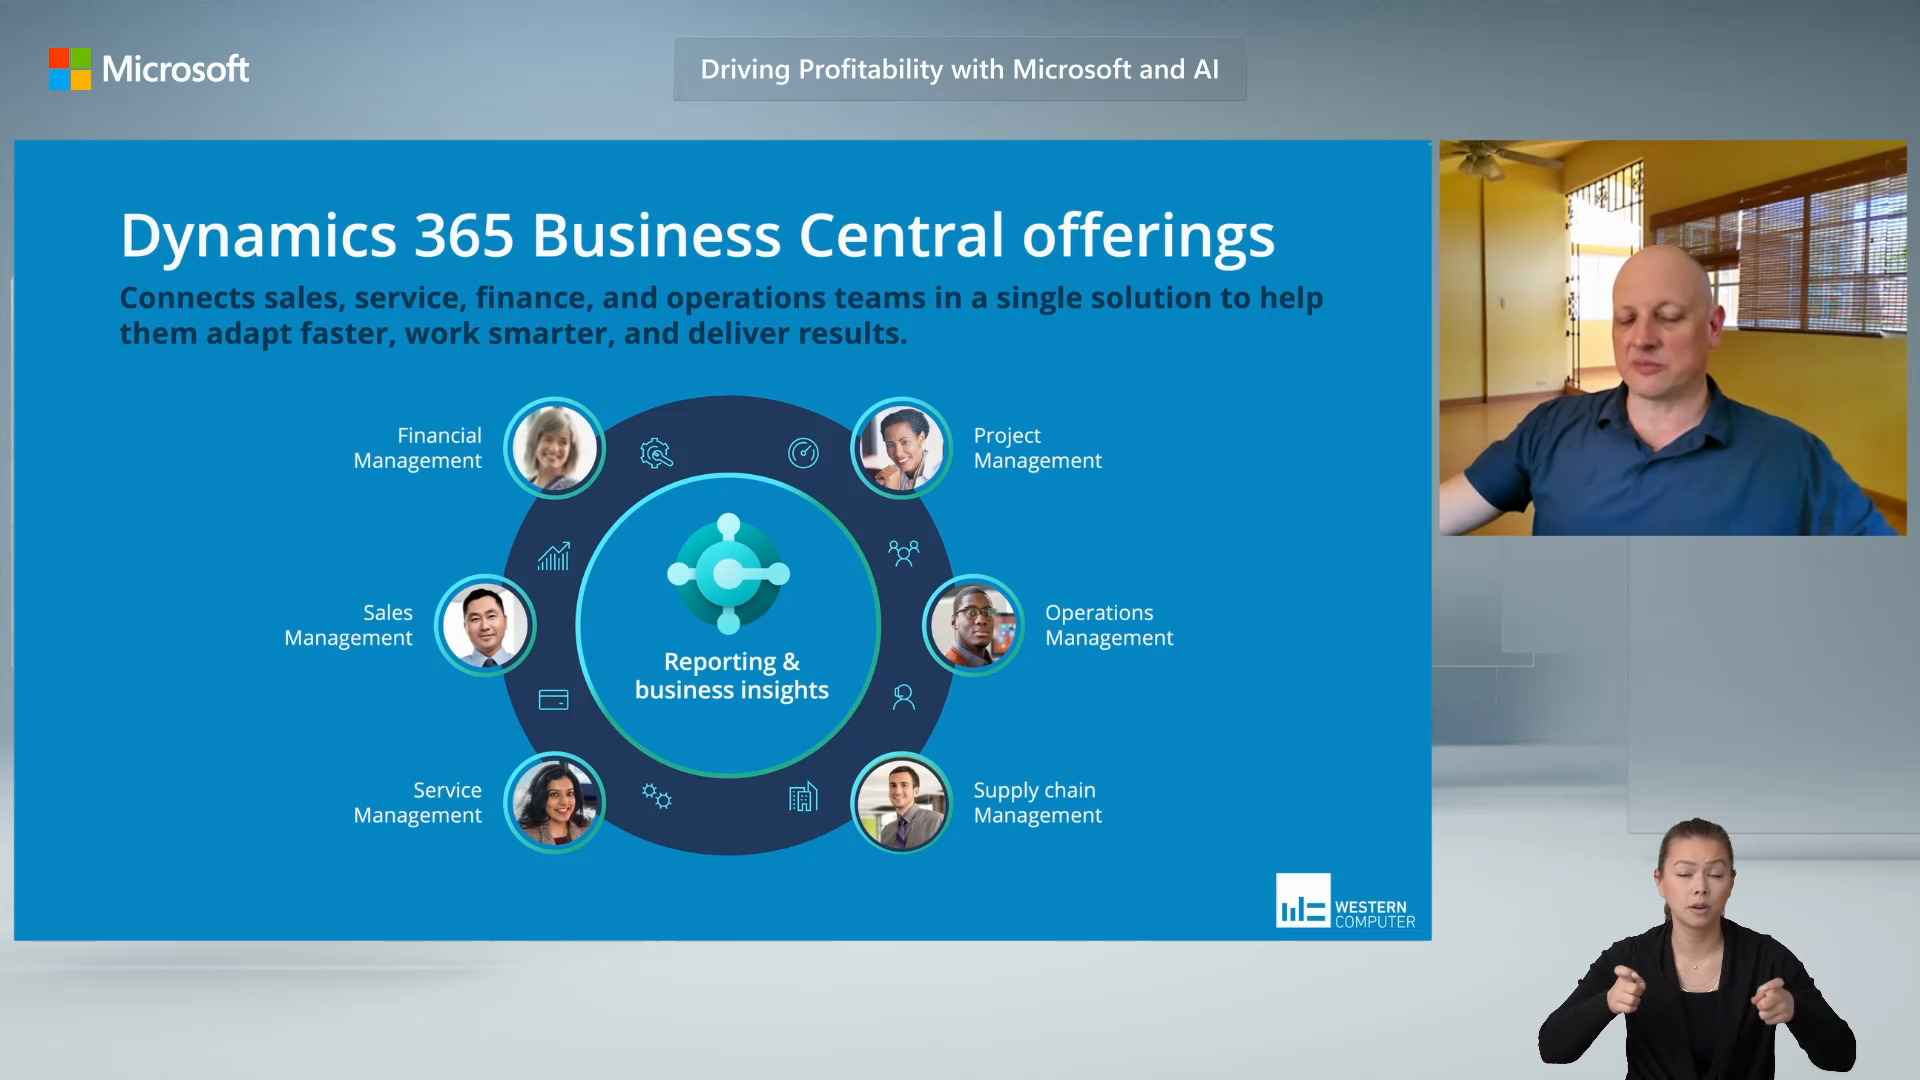The image size is (1920, 1080).
Task: Click the people group icon above Operations Management
Action: pos(903,550)
